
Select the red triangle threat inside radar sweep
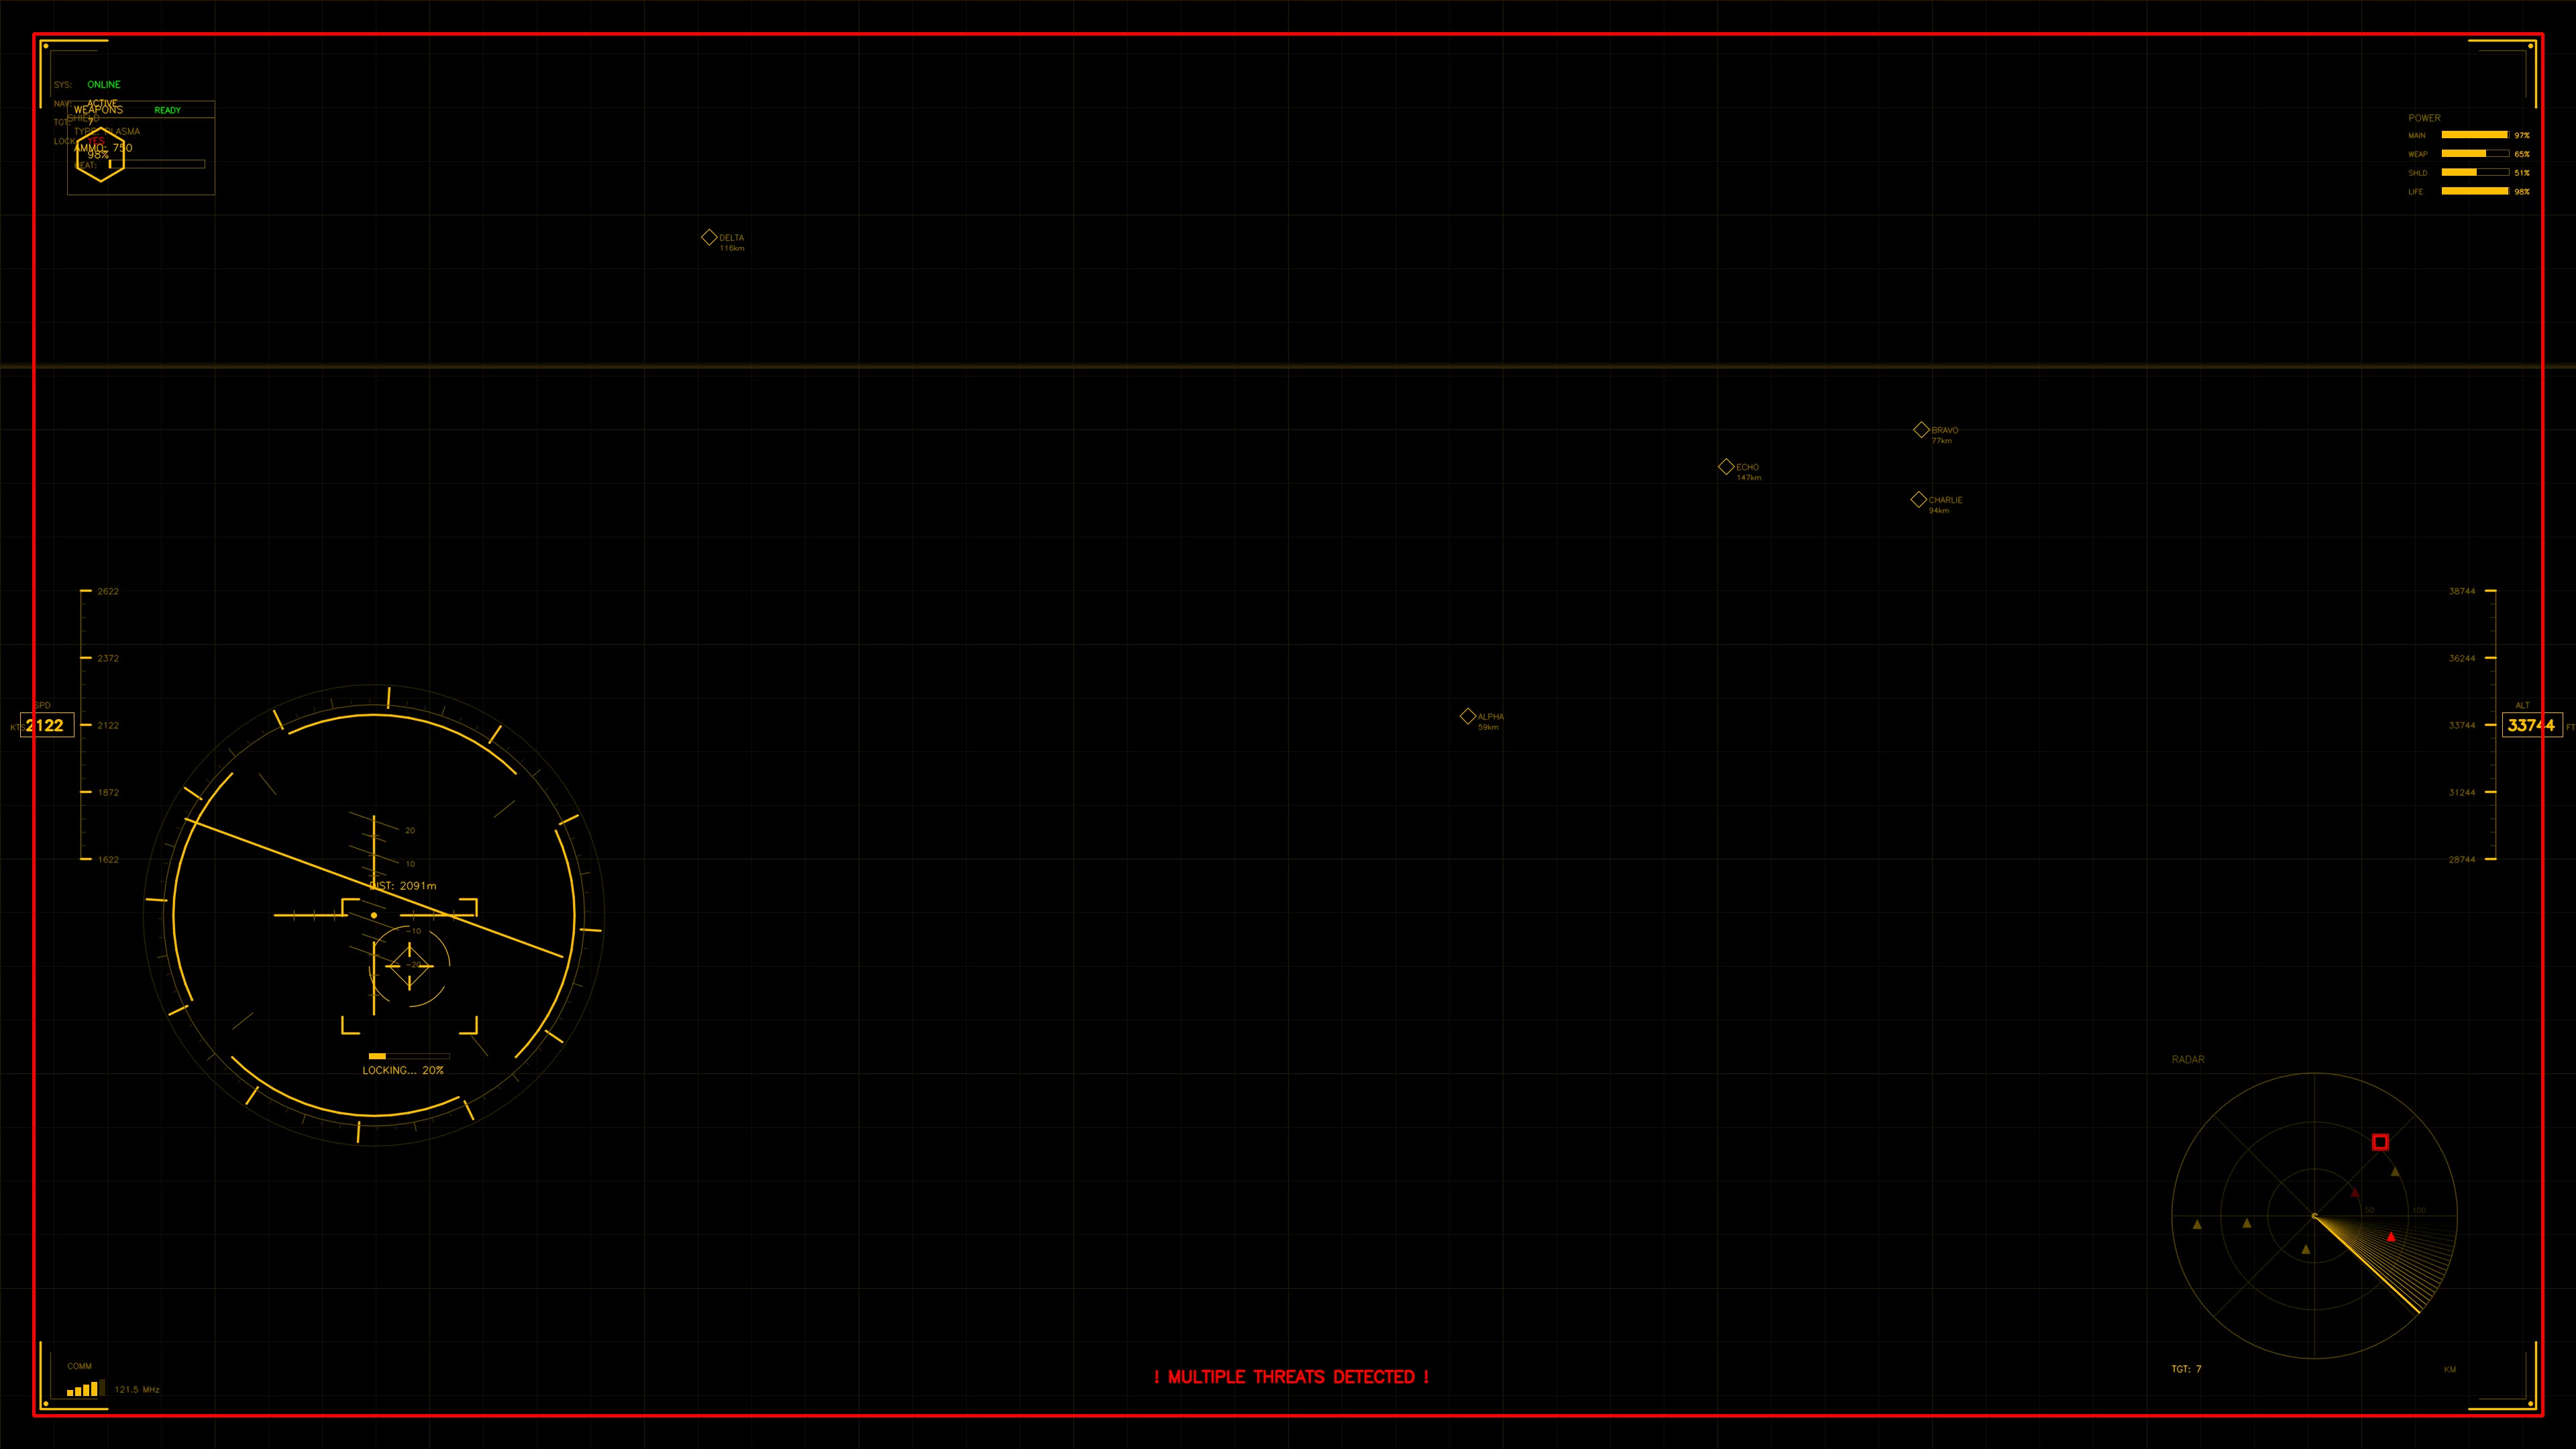[x=2391, y=1238]
